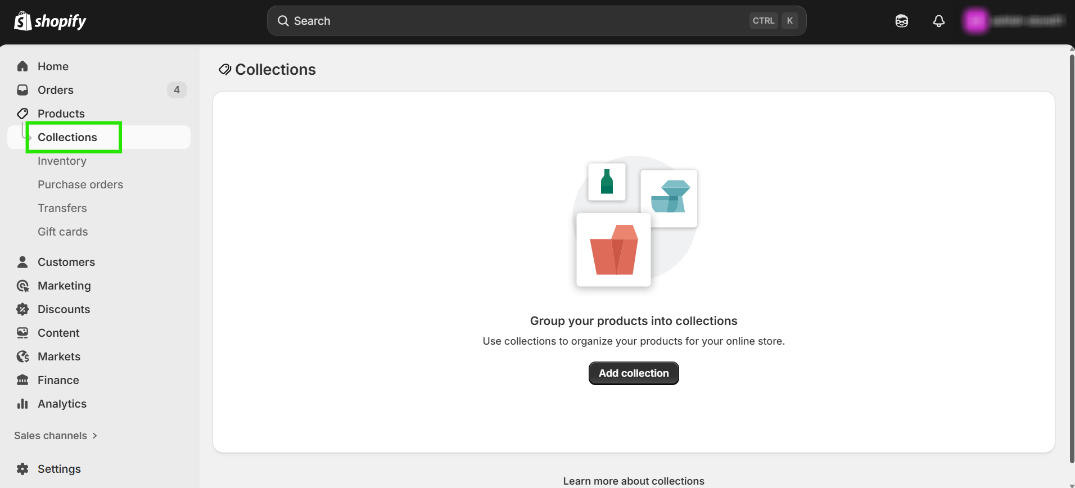The image size is (1075, 488).
Task: Click the Finance bank icon
Action: [23, 380]
